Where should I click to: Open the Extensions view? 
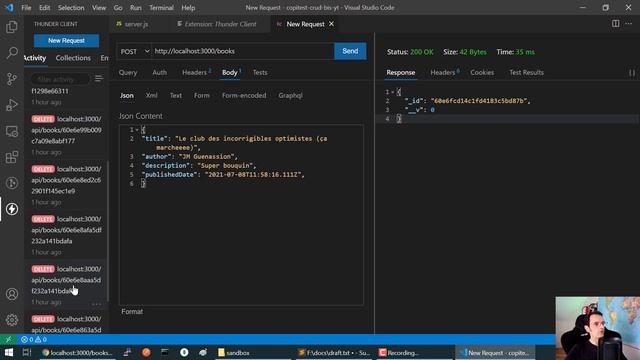[x=12, y=157]
